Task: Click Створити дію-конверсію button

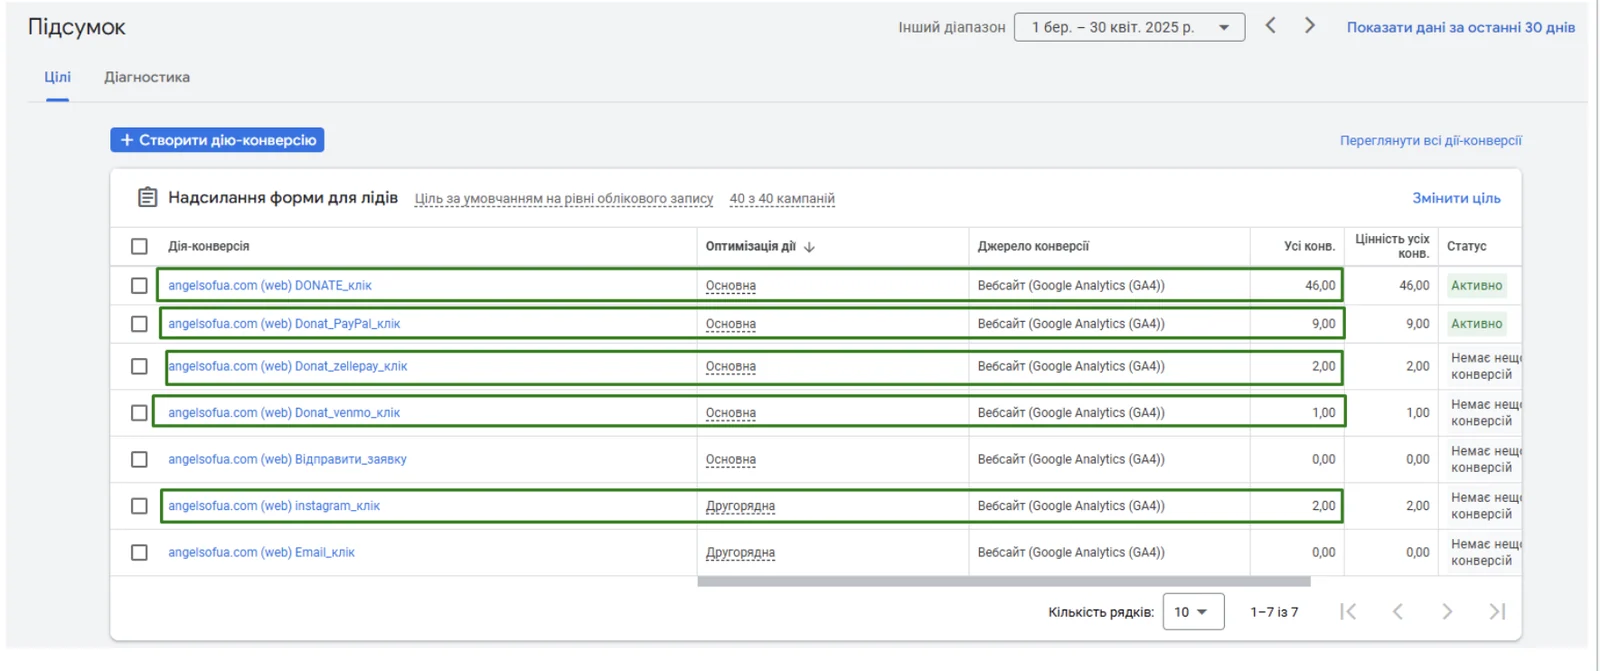Action: (217, 140)
